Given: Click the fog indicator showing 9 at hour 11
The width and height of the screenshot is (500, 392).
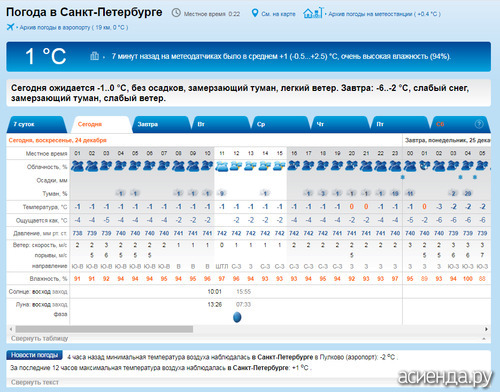Looking at the screenshot, I should (222, 193).
